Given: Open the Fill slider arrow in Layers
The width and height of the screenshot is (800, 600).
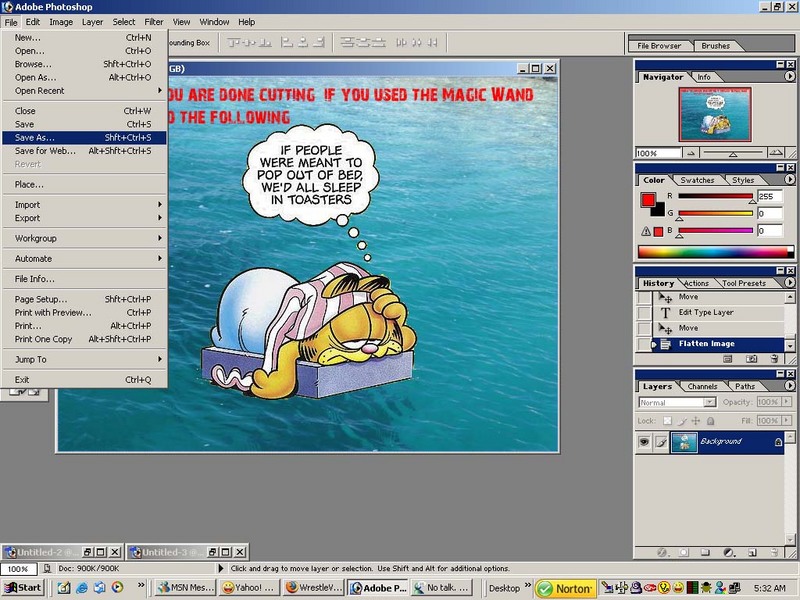Looking at the screenshot, I should pyautogui.click(x=786, y=421).
